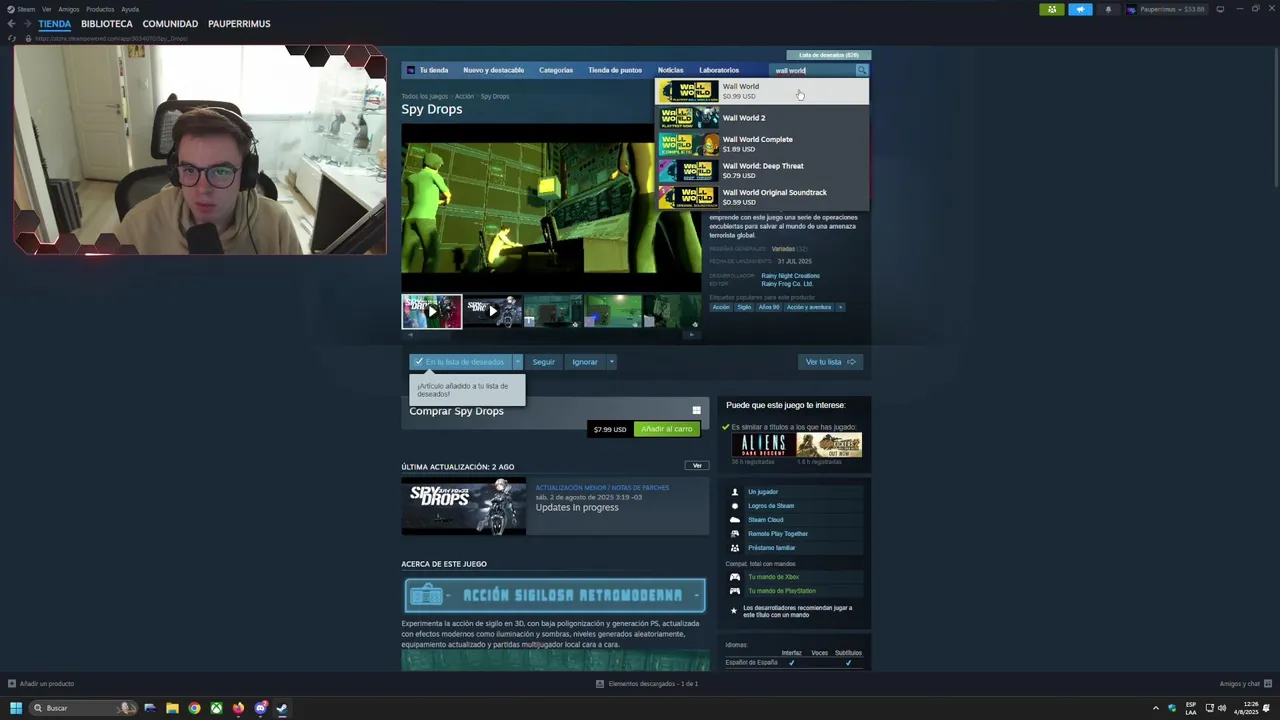This screenshot has width=1280, height=720.
Task: Select Wall World: Deep Threat suggestion
Action: (762, 171)
